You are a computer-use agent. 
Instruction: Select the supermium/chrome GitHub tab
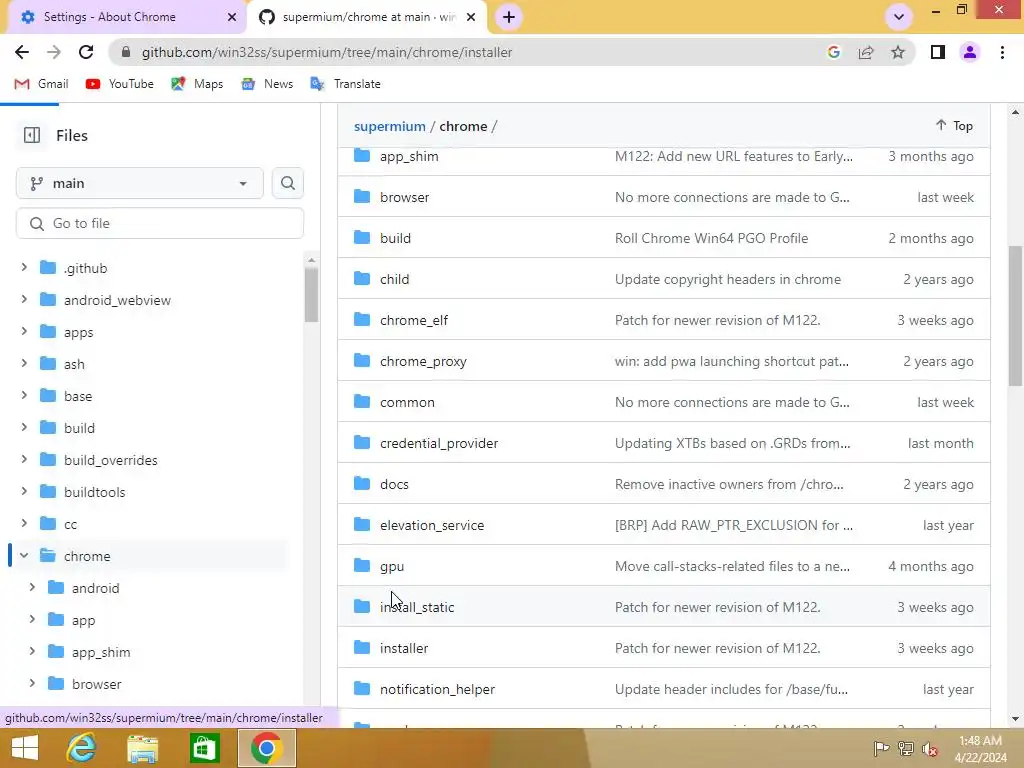pyautogui.click(x=369, y=17)
